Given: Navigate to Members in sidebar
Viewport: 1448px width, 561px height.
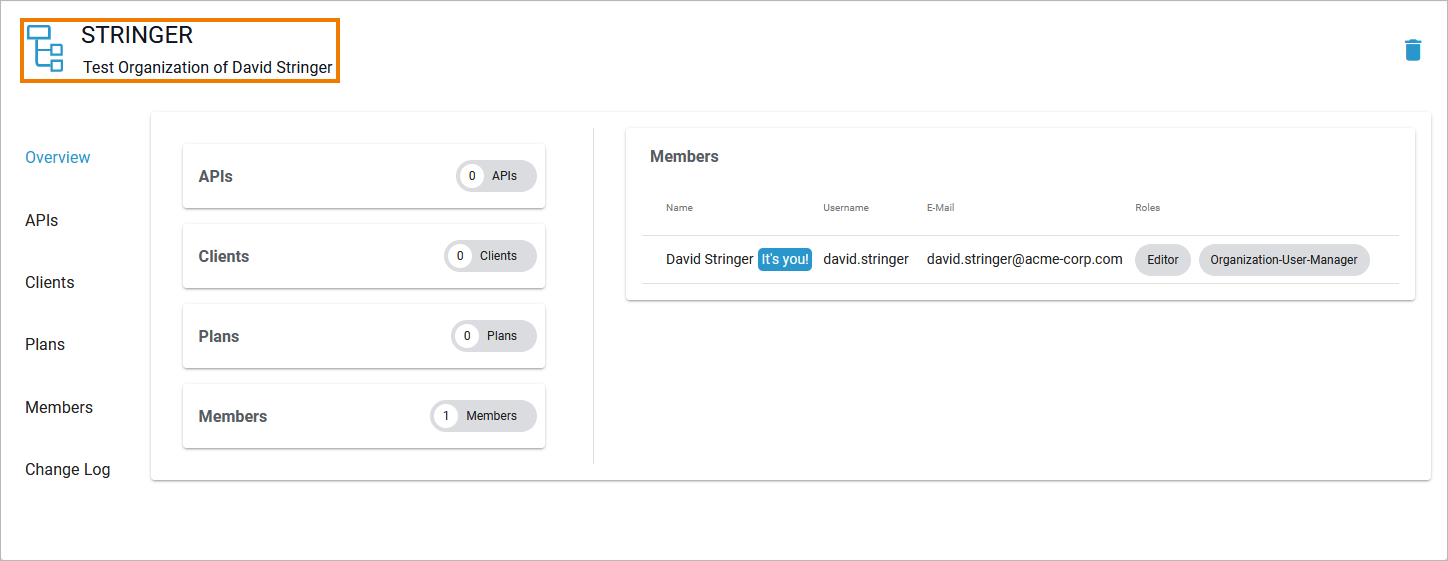Looking at the screenshot, I should 59,407.
